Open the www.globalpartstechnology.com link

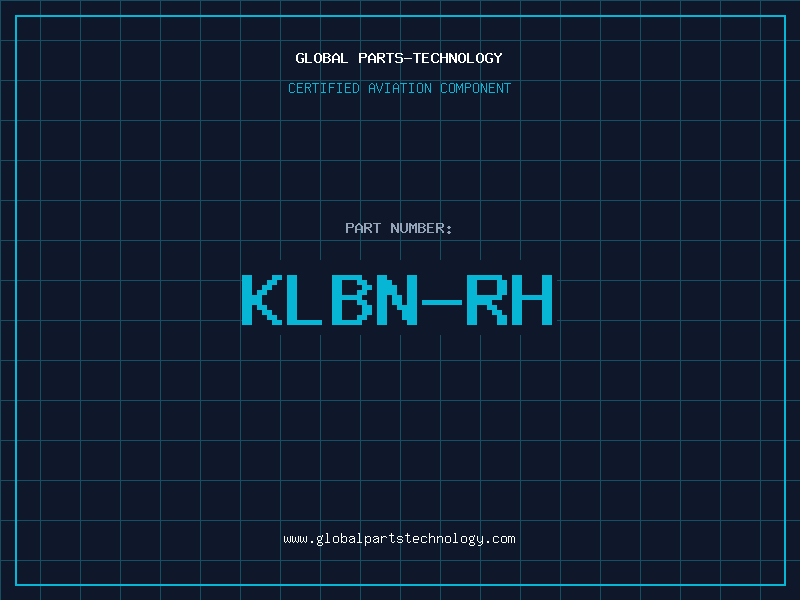pyautogui.click(x=399, y=539)
